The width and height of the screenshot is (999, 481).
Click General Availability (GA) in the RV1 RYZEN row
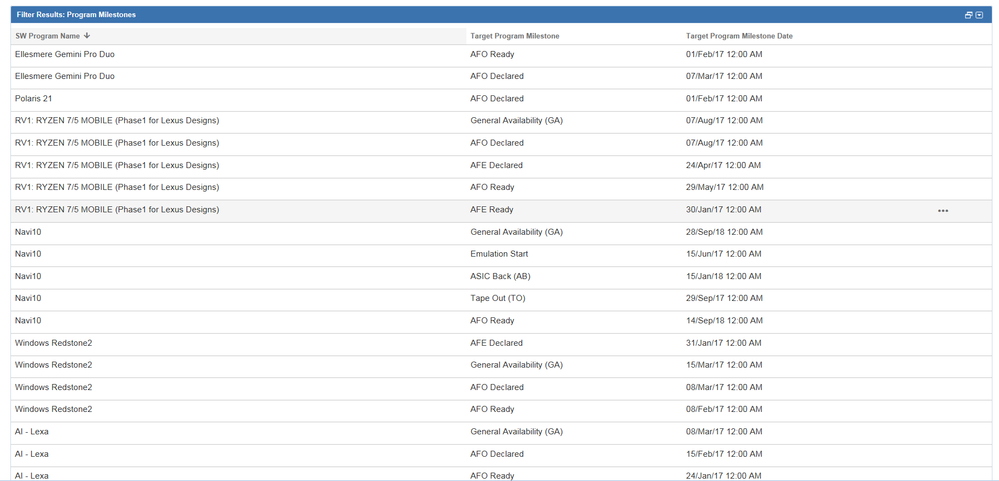point(517,120)
